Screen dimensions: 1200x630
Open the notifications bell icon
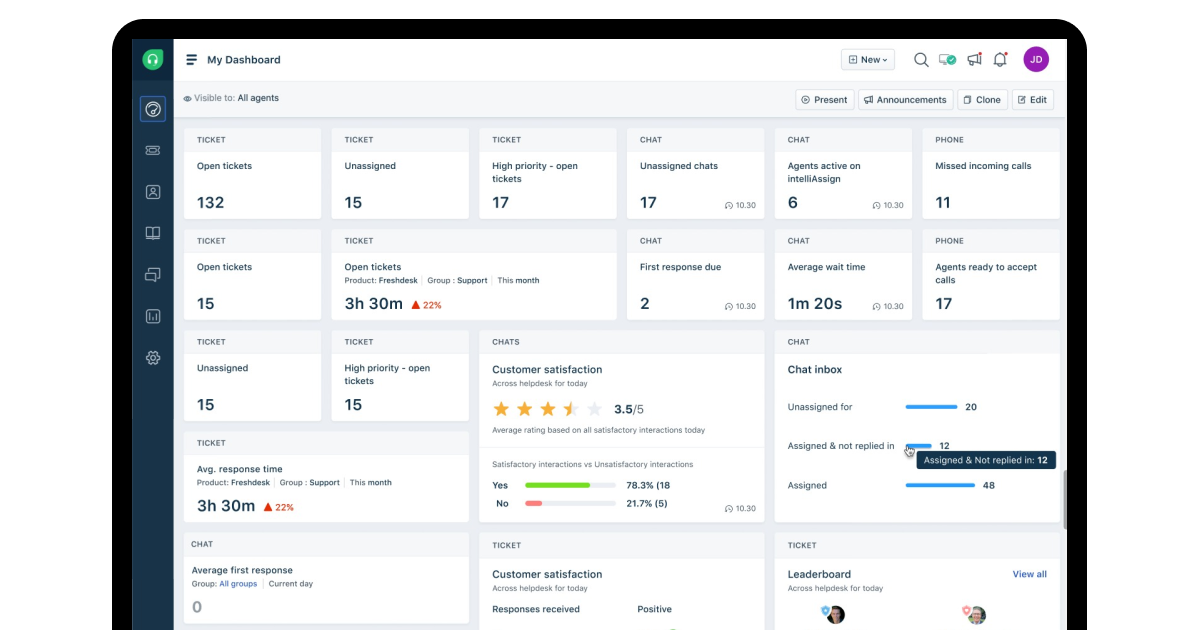(x=999, y=59)
